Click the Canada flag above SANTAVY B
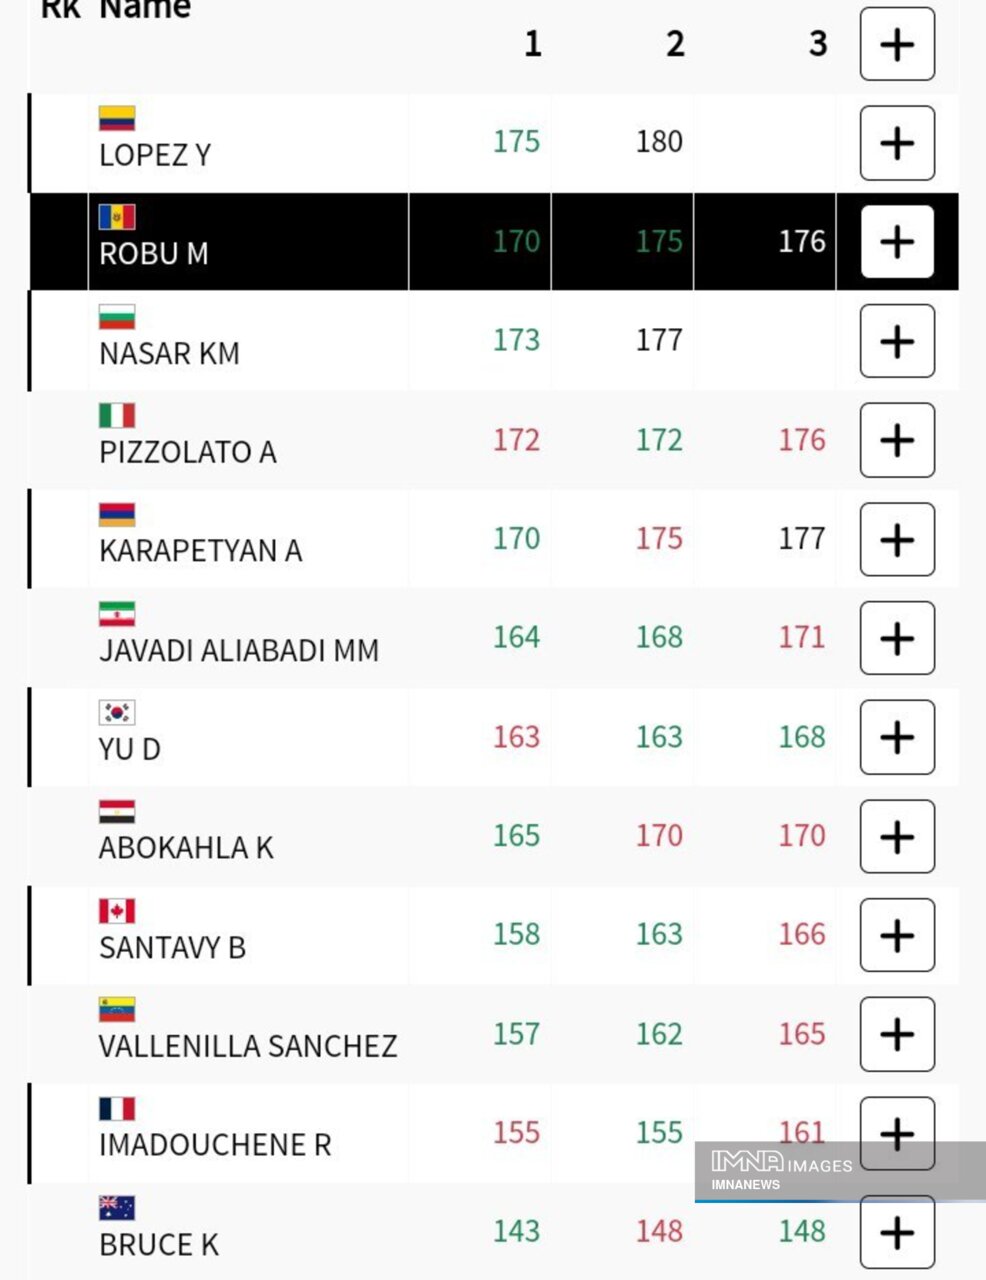The height and width of the screenshot is (1280, 986). 117,911
